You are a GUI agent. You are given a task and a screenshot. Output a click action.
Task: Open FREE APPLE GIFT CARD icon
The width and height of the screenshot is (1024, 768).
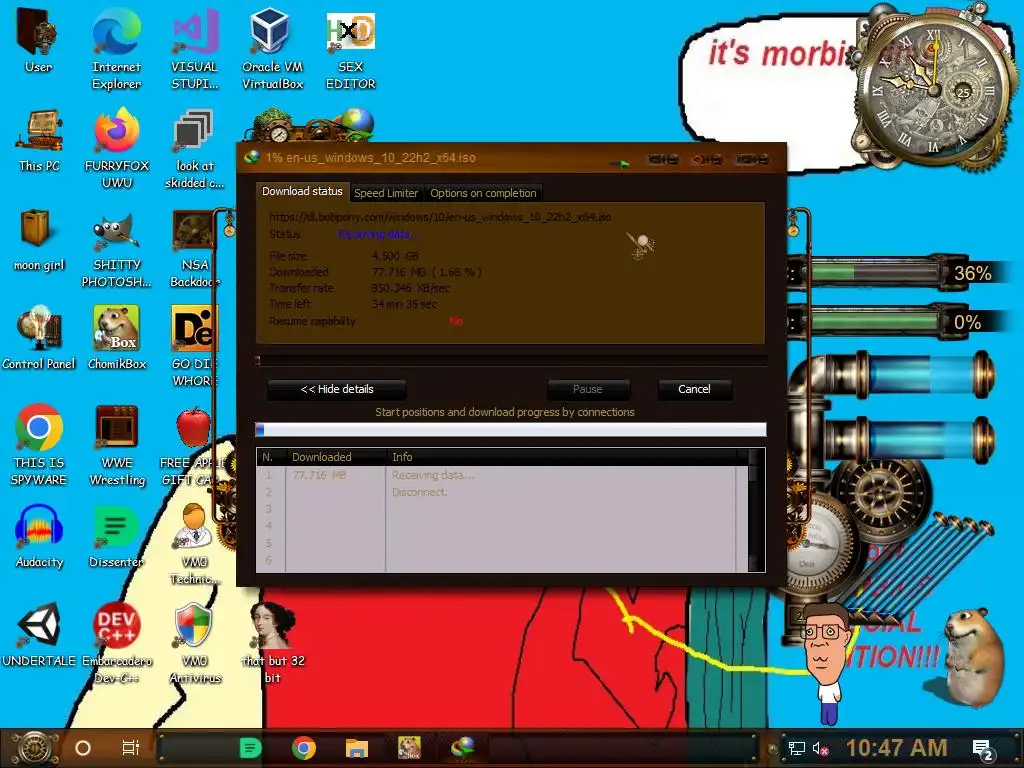(191, 447)
